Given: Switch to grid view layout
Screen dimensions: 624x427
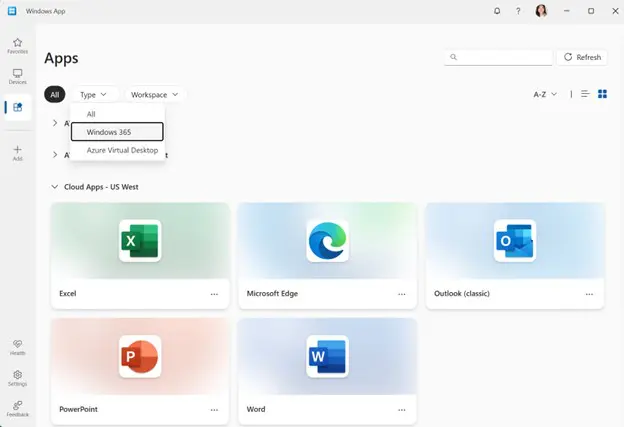Looking at the screenshot, I should pyautogui.click(x=602, y=94).
